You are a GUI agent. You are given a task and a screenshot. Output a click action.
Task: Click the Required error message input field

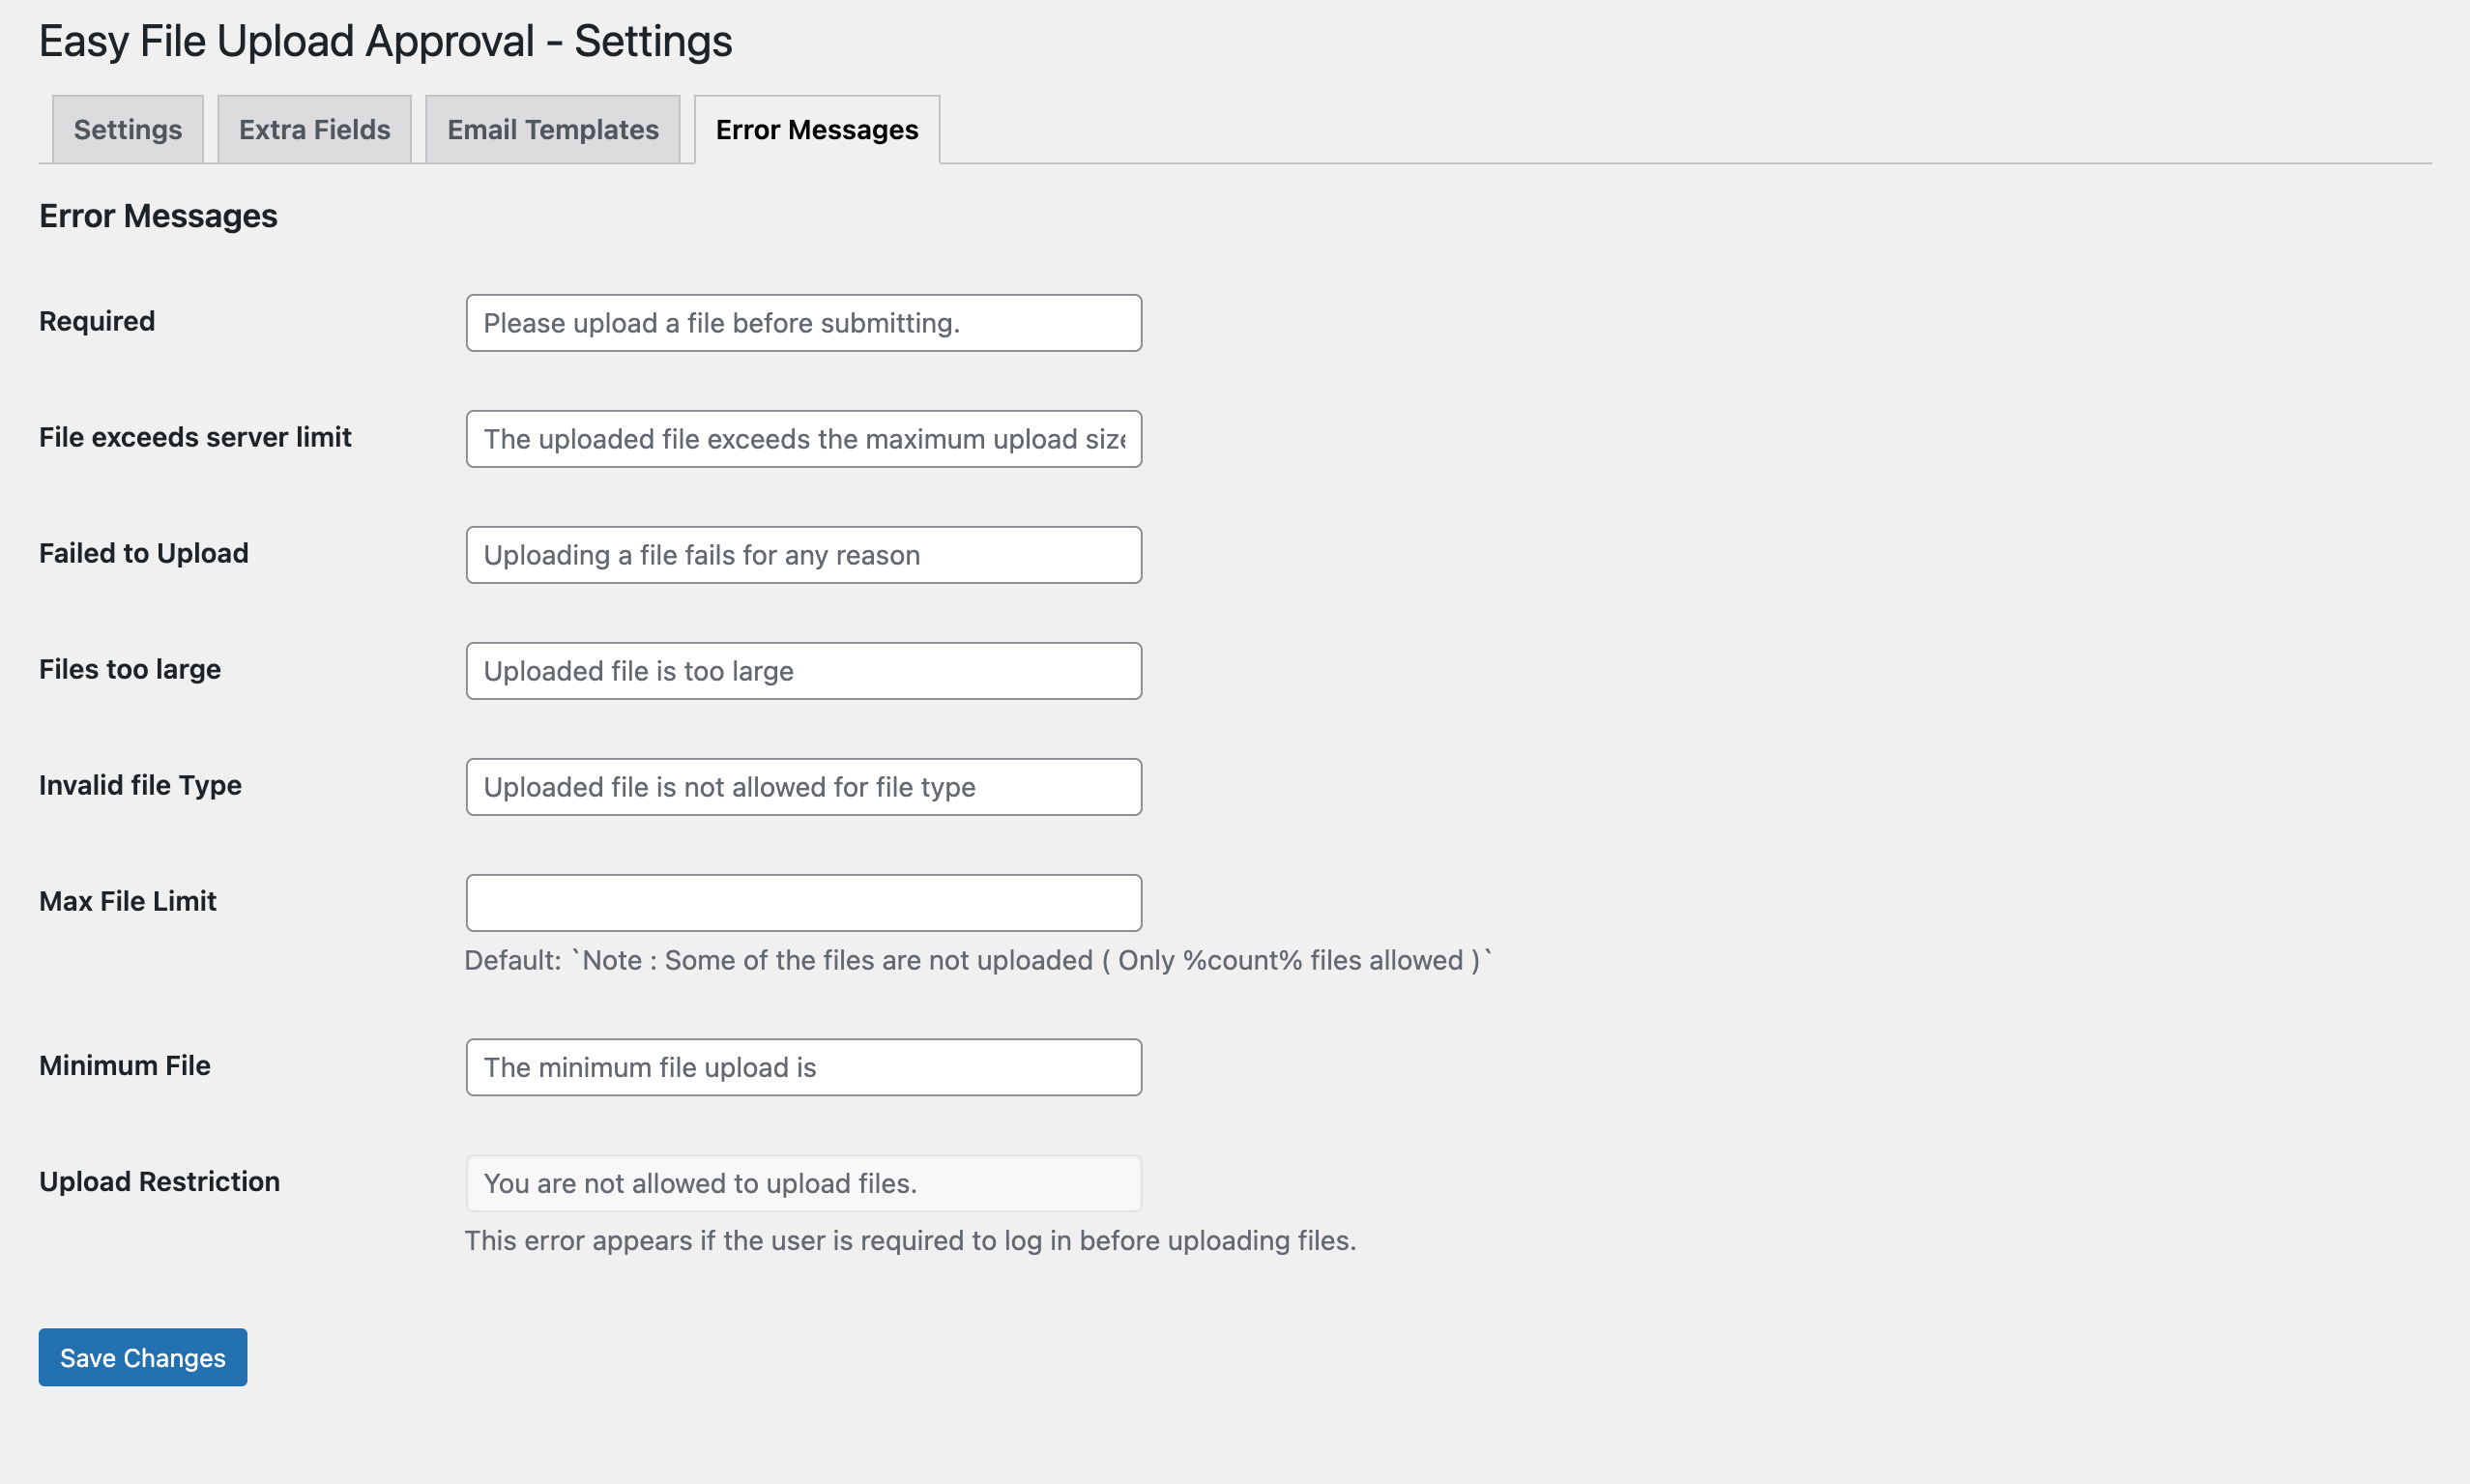tap(802, 322)
